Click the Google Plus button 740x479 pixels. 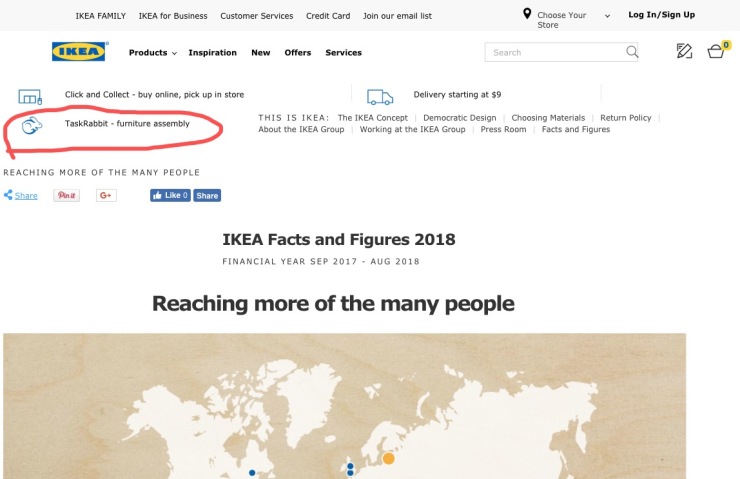coord(106,195)
